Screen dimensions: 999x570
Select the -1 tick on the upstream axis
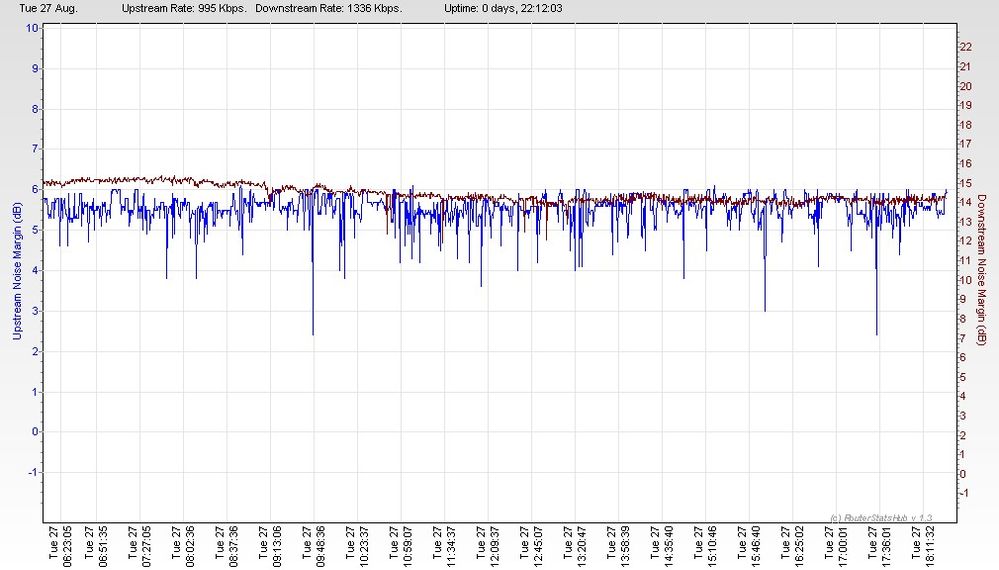click(x=33, y=473)
